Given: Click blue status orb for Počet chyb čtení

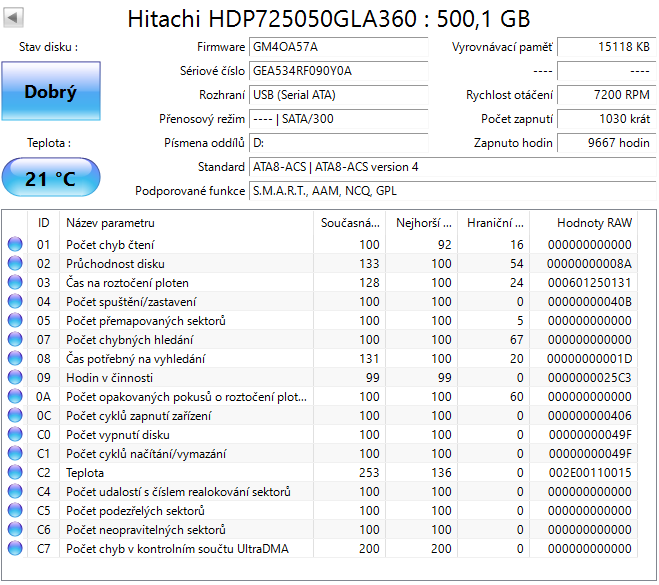Looking at the screenshot, I should pyautogui.click(x=15, y=245).
